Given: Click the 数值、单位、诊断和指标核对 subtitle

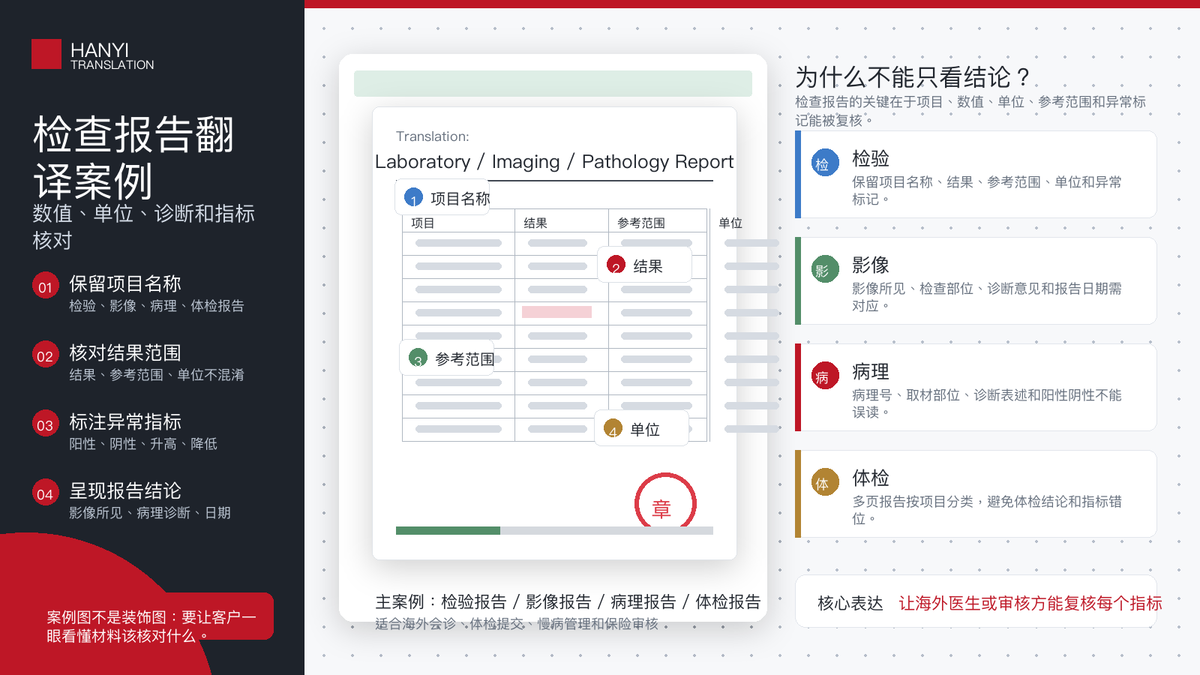Looking at the screenshot, I should point(144,227).
